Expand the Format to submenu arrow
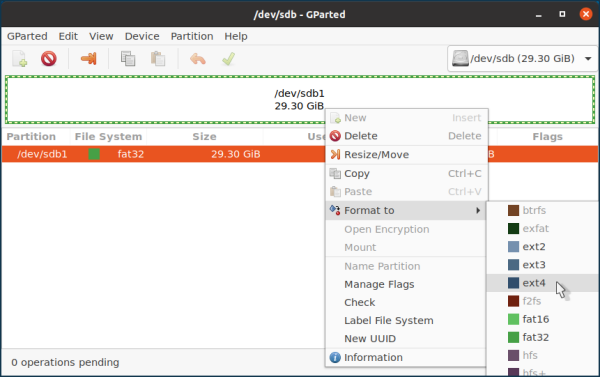 click(x=478, y=211)
